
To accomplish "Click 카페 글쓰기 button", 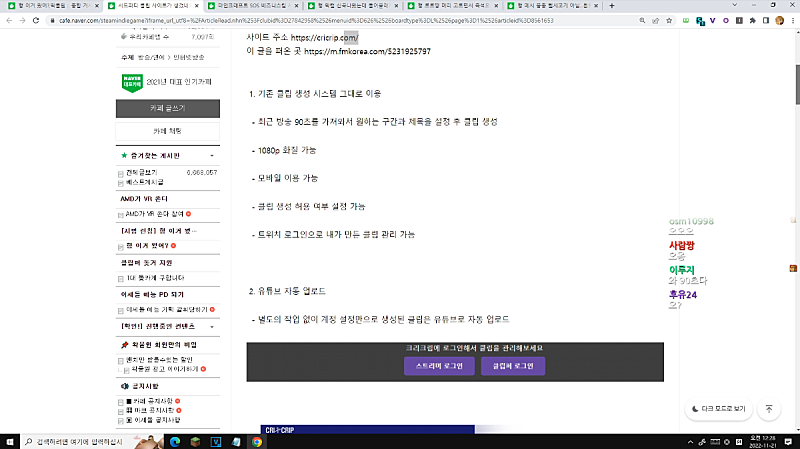I will point(168,108).
